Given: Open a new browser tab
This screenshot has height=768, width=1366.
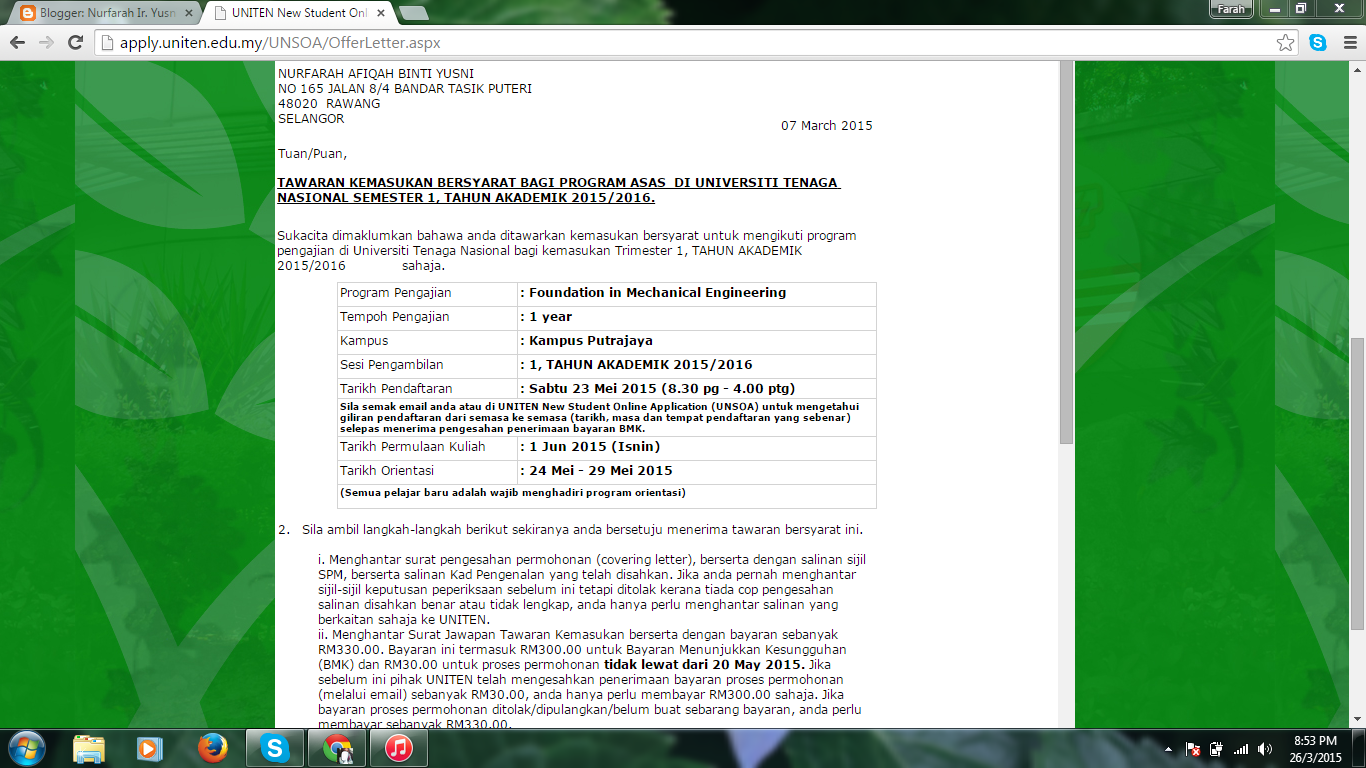Looking at the screenshot, I should point(413,13).
